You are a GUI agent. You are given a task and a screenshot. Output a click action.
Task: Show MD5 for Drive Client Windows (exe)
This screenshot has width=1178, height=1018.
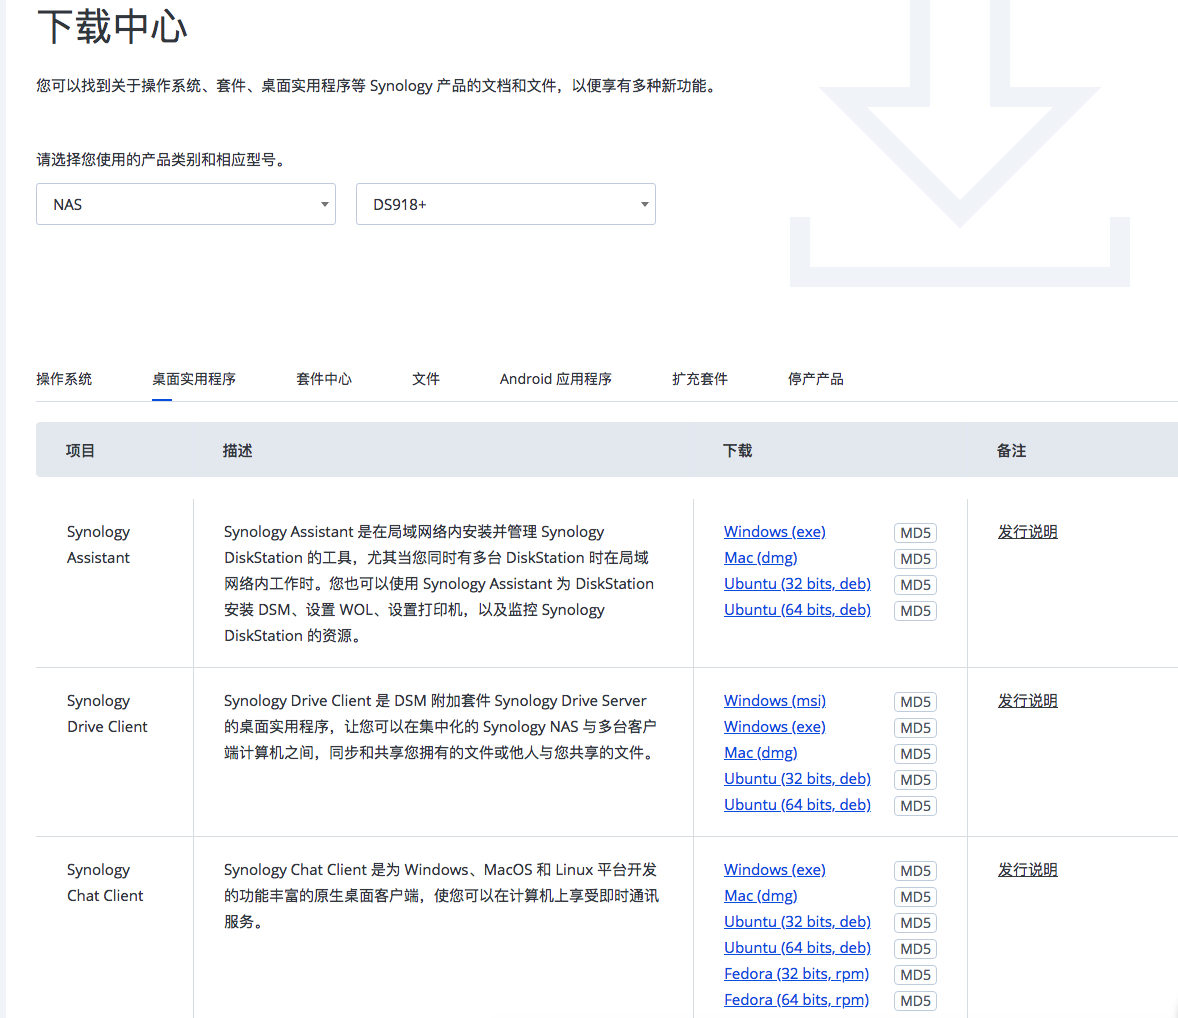(x=915, y=728)
